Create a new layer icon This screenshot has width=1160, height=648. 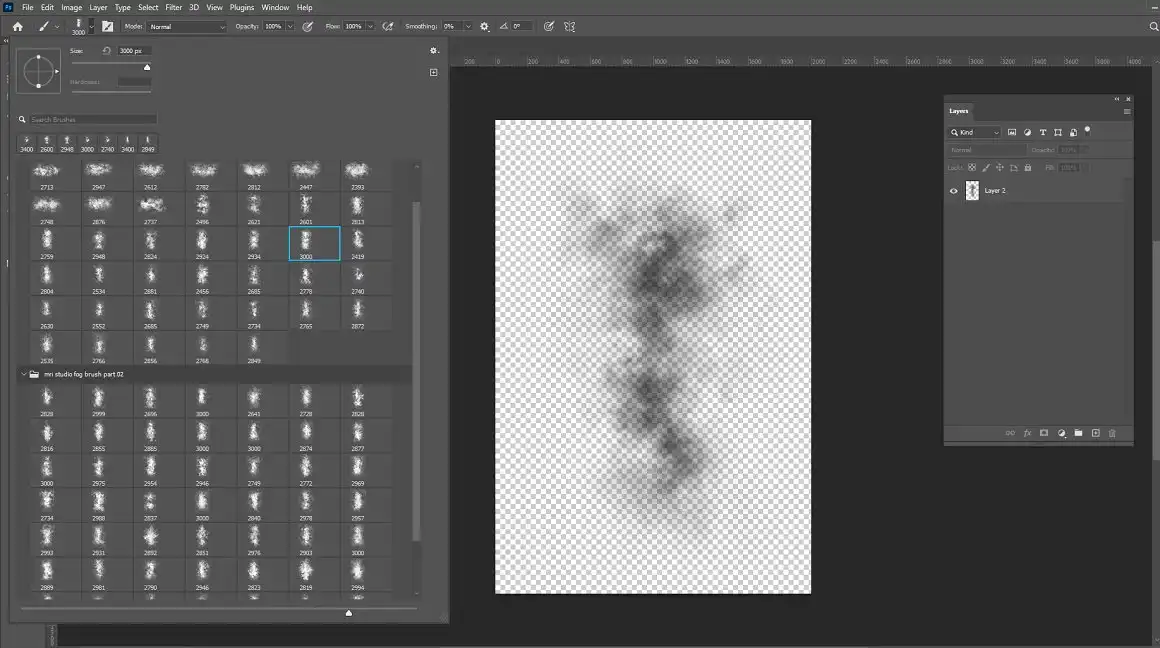pos(1096,433)
